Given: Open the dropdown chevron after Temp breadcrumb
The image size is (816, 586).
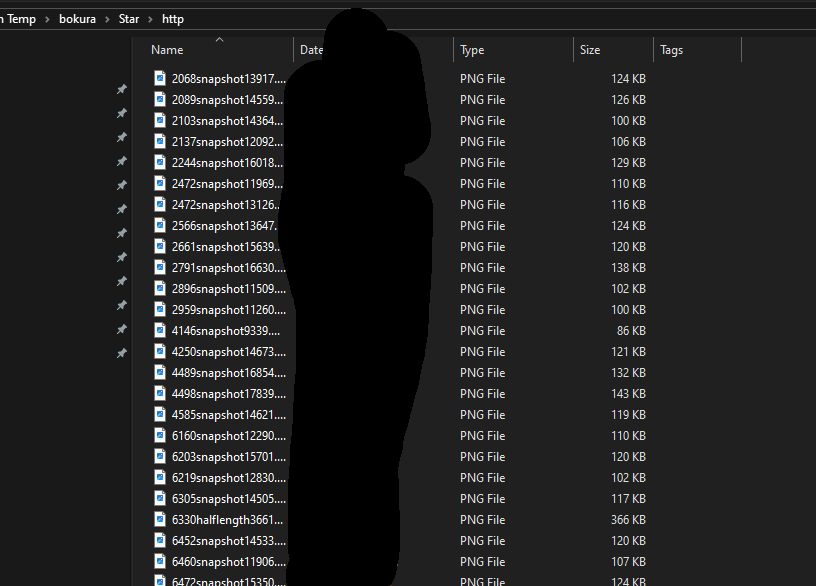Looking at the screenshot, I should pyautogui.click(x=47, y=19).
